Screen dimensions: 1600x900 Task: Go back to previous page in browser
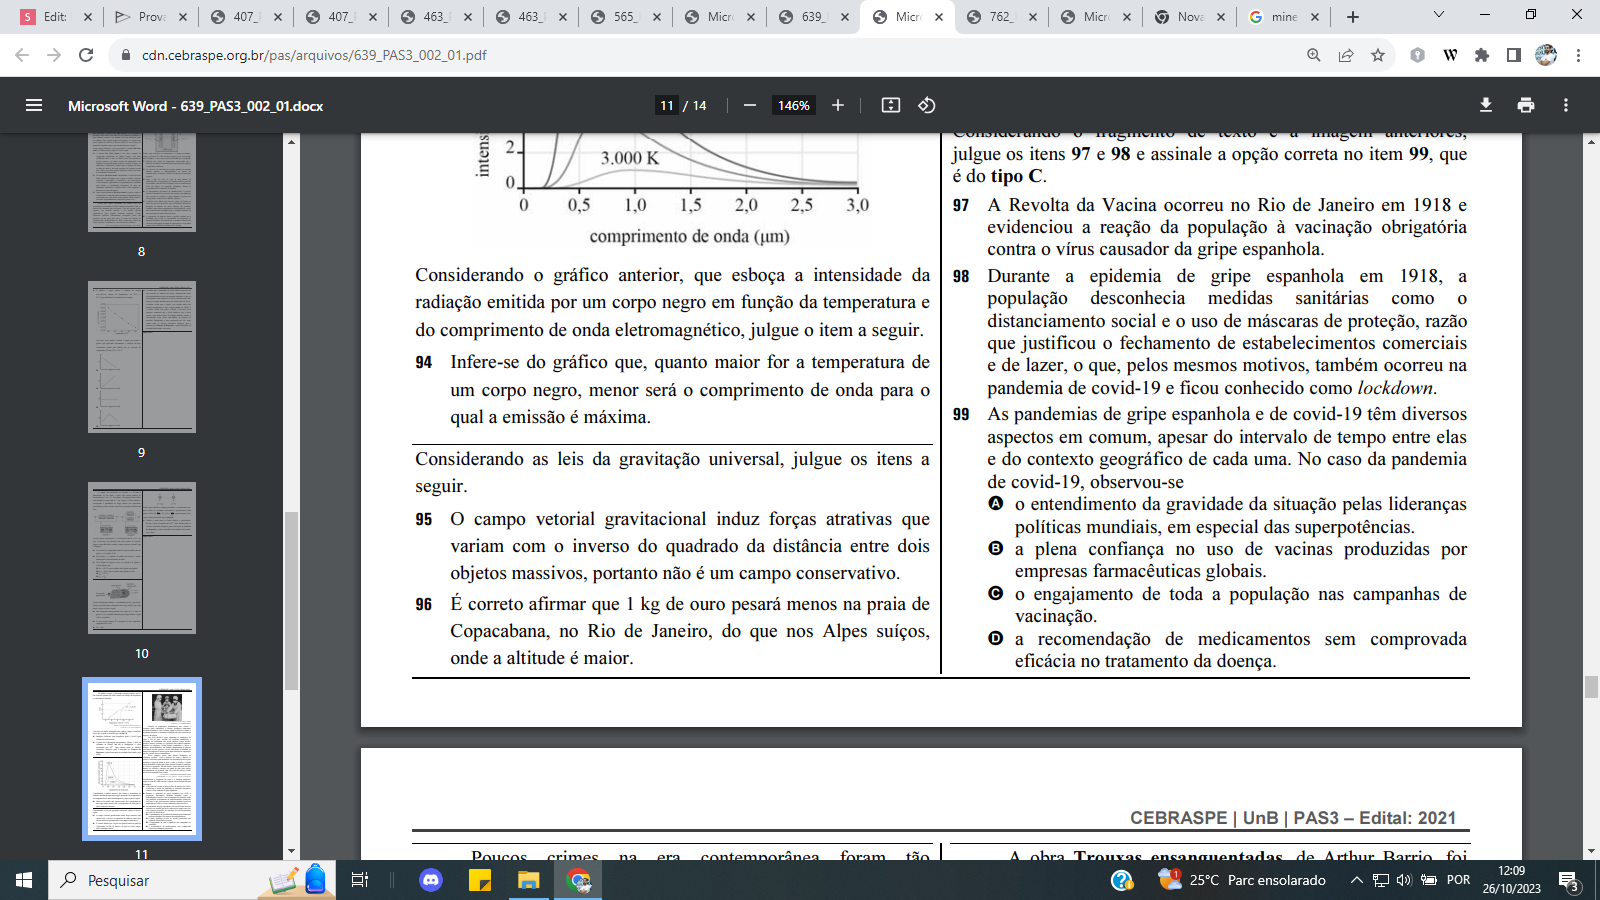click(x=22, y=55)
